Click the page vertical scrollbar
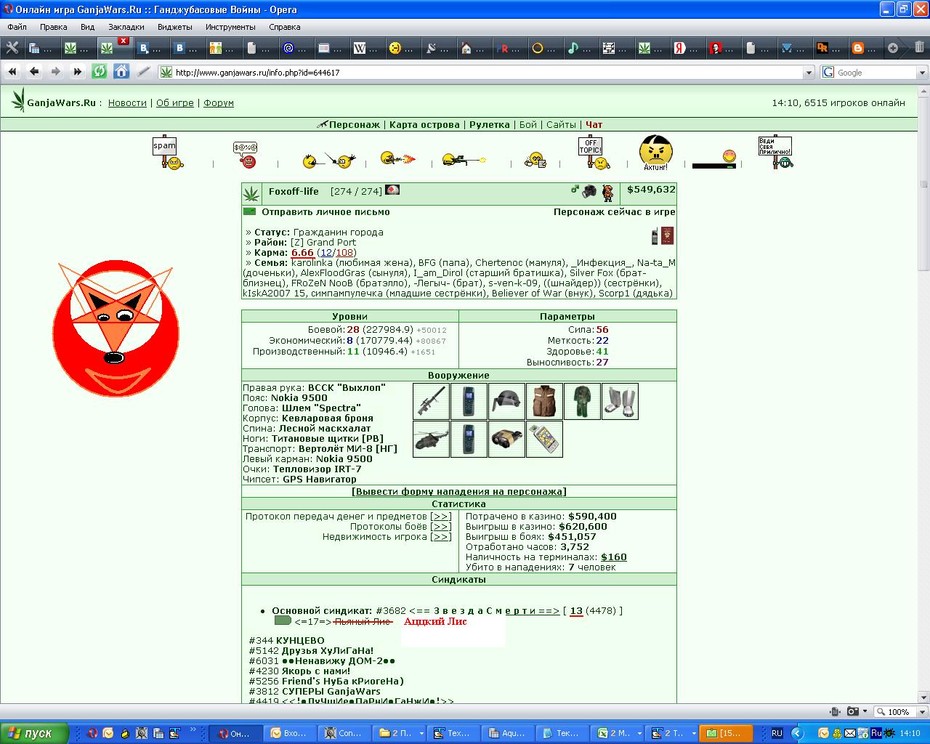The height and width of the screenshot is (744, 930). (923, 395)
